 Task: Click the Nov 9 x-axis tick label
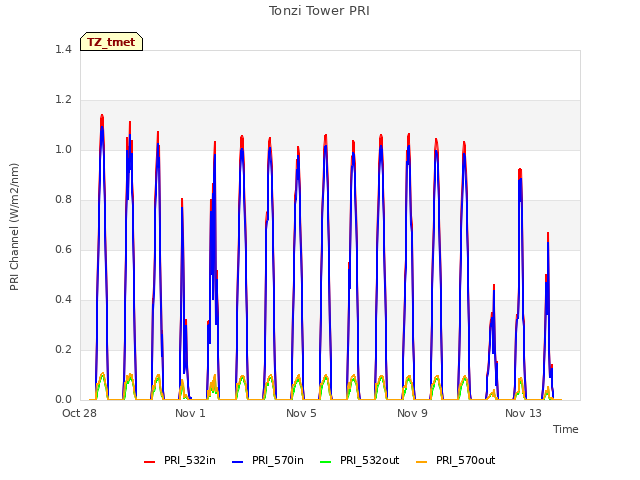[x=412, y=413]
